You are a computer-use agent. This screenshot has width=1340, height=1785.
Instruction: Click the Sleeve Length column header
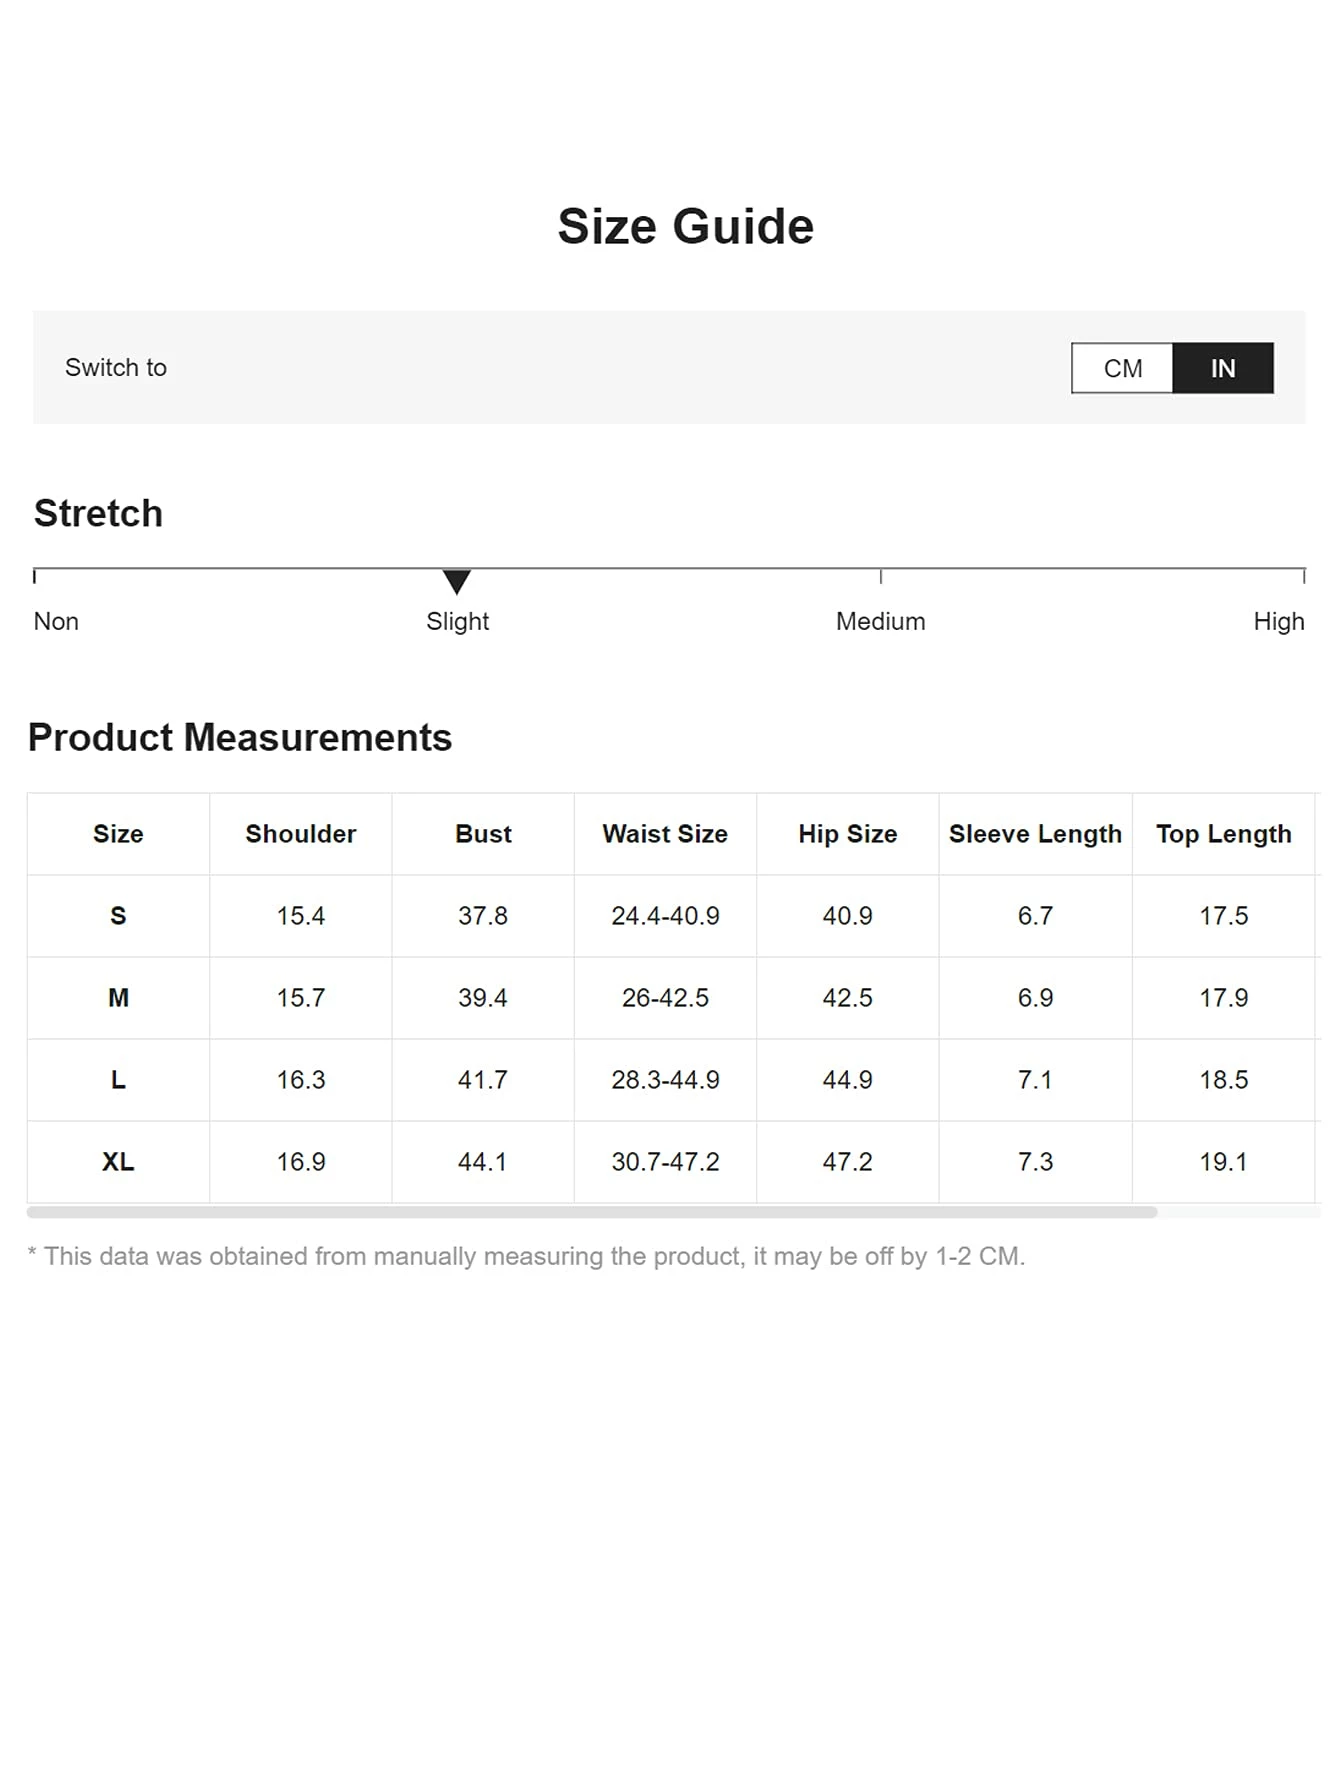pos(1035,834)
